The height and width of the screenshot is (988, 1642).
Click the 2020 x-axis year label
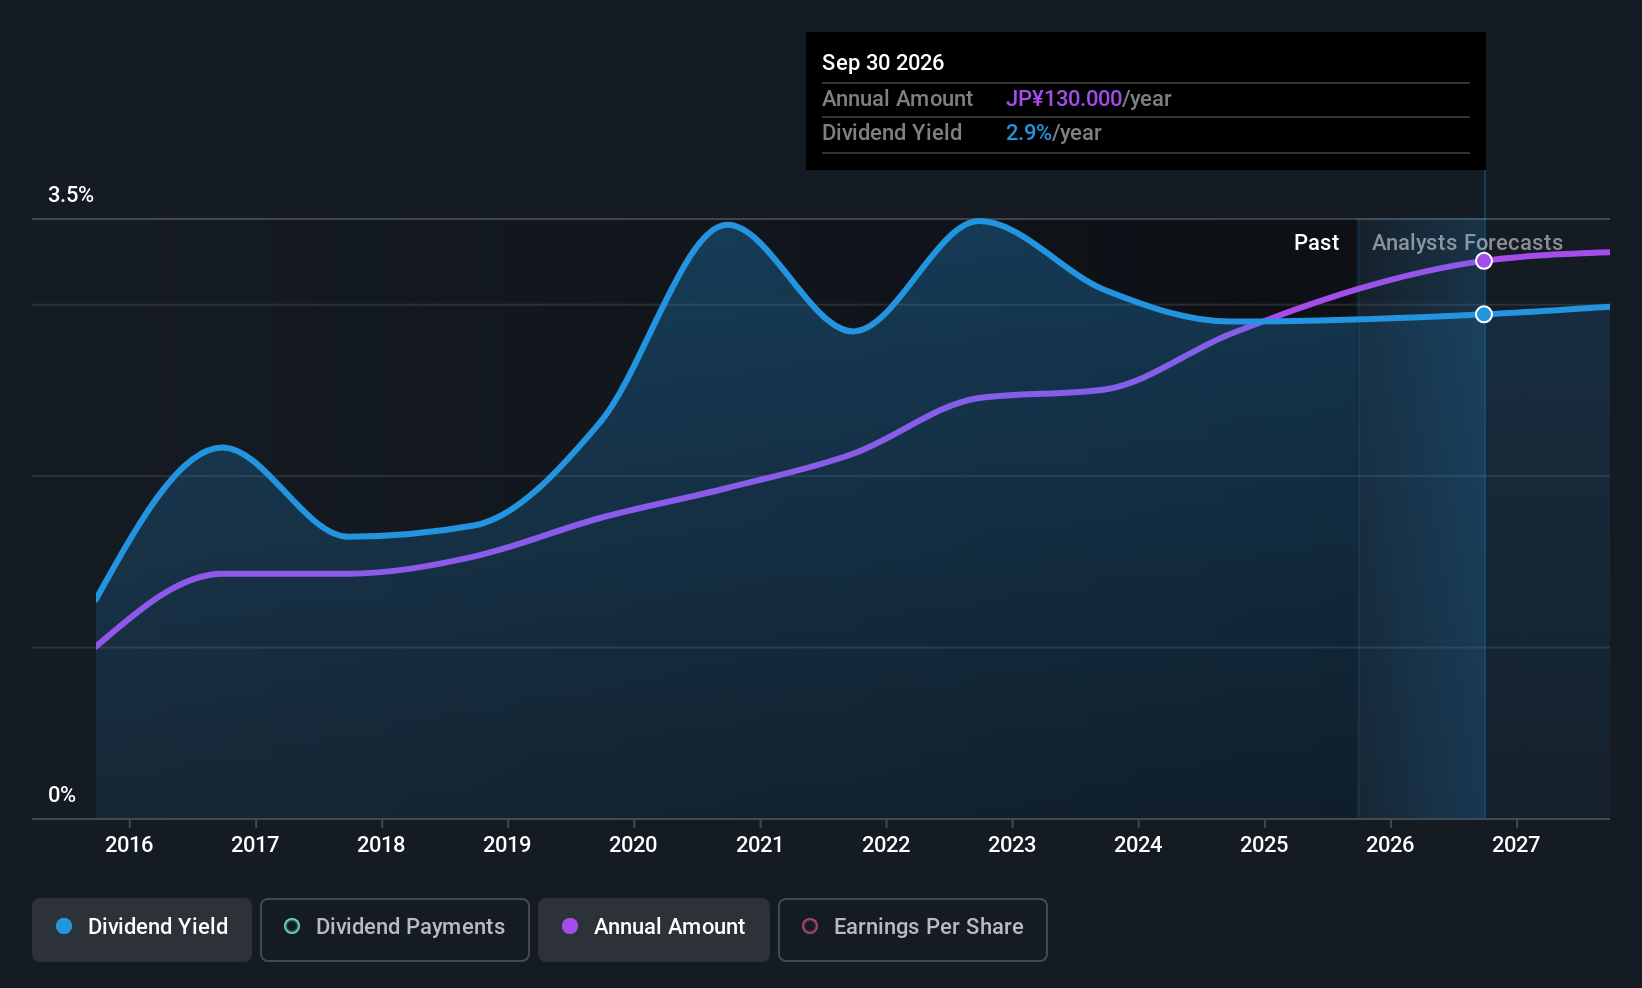[x=633, y=845]
